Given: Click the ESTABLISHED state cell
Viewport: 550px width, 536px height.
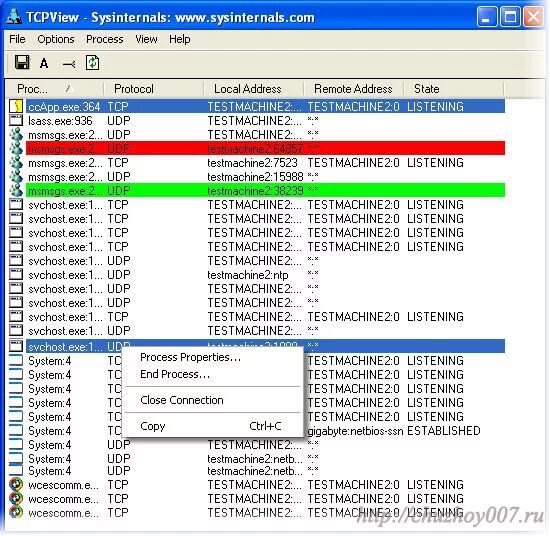Looking at the screenshot, I should pos(444,431).
